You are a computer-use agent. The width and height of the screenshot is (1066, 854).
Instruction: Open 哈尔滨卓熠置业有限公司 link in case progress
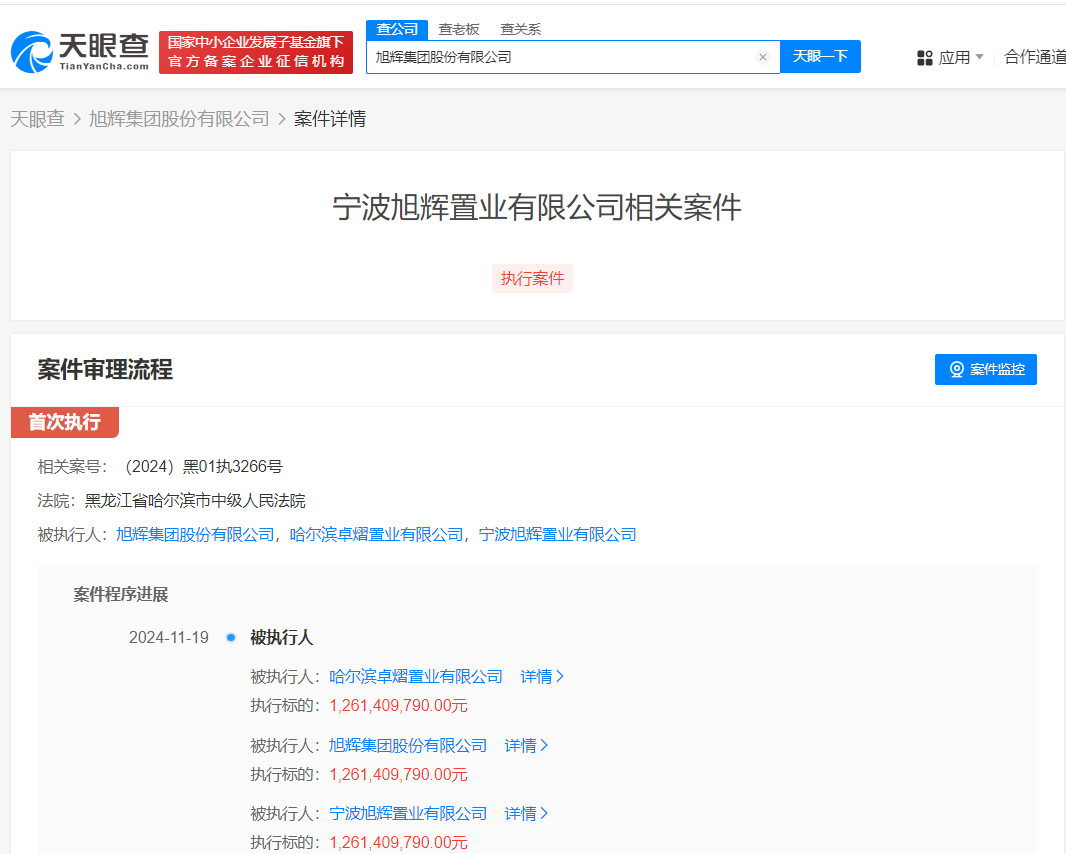(416, 677)
